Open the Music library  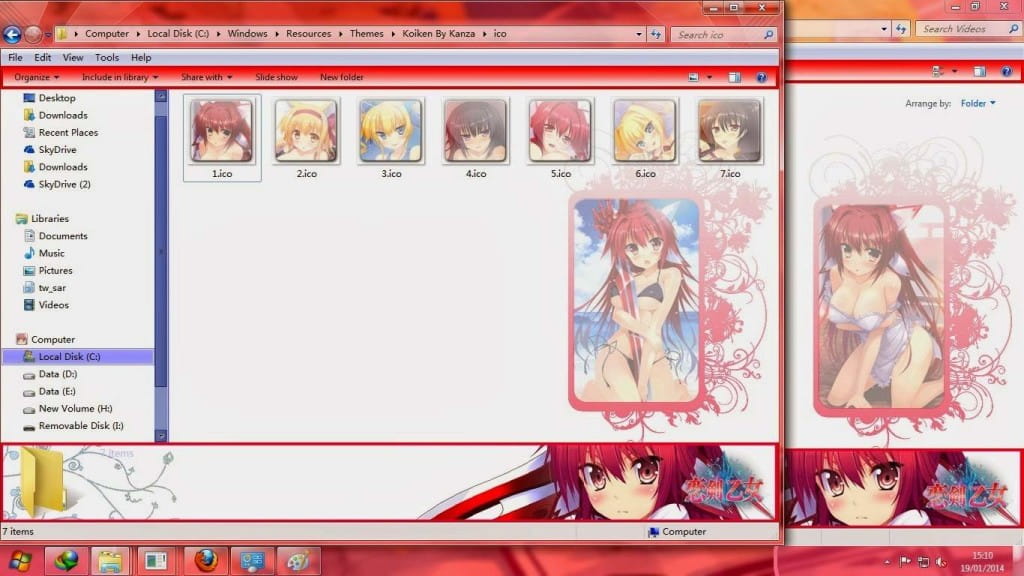(x=44, y=253)
